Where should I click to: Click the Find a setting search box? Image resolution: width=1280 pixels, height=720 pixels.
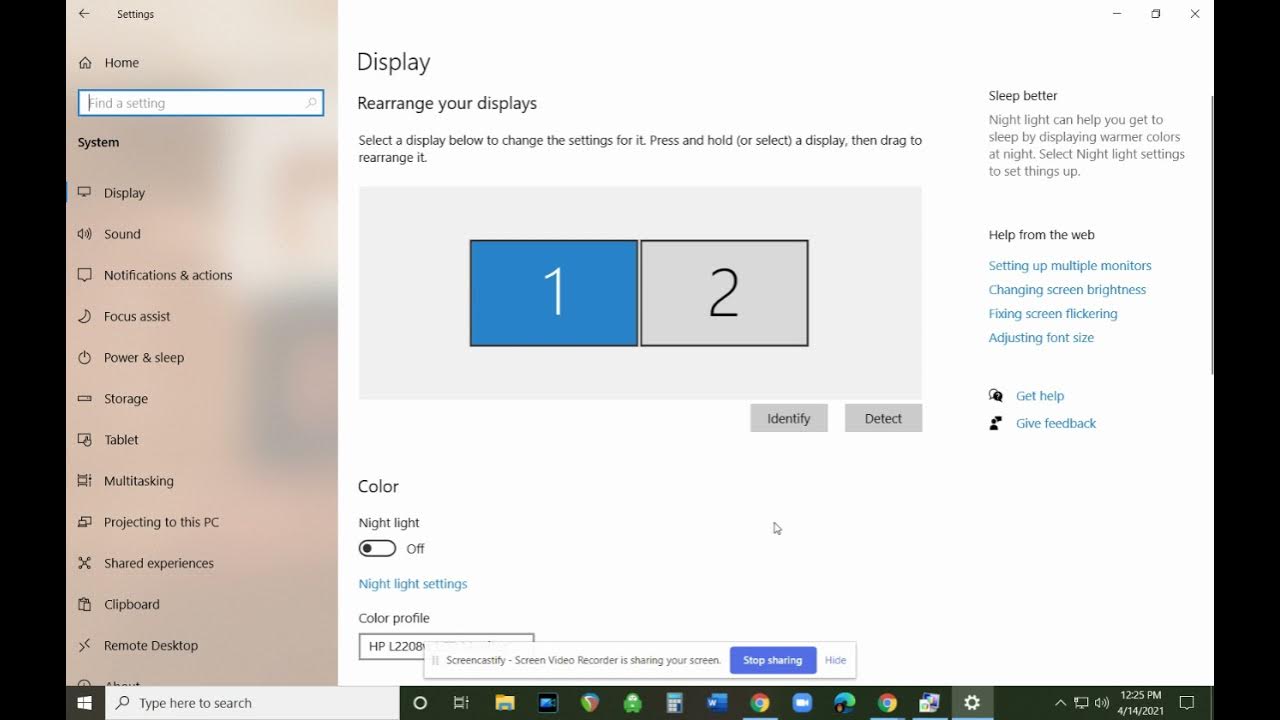(x=201, y=102)
